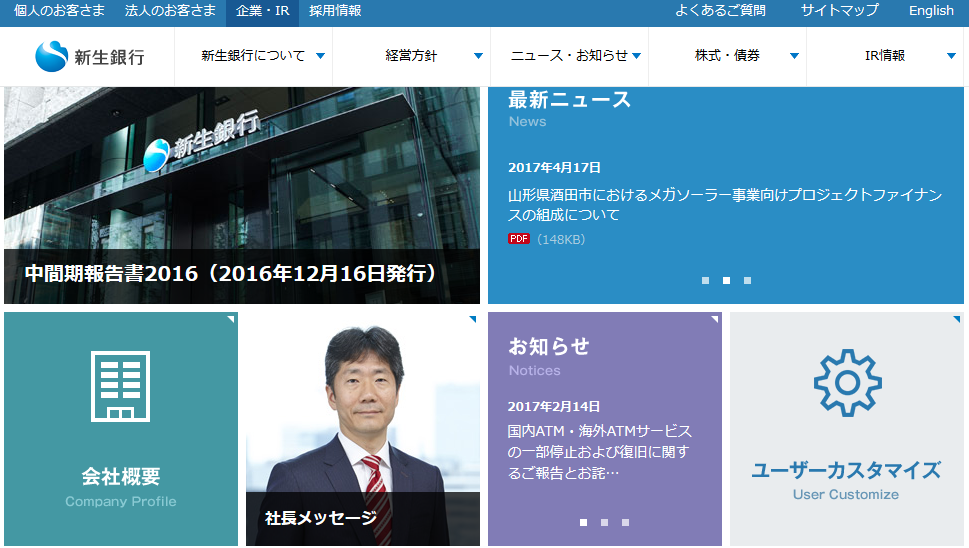The image size is (969, 548).
Task: Click corner arrow on president message tile
Action: click(473, 319)
